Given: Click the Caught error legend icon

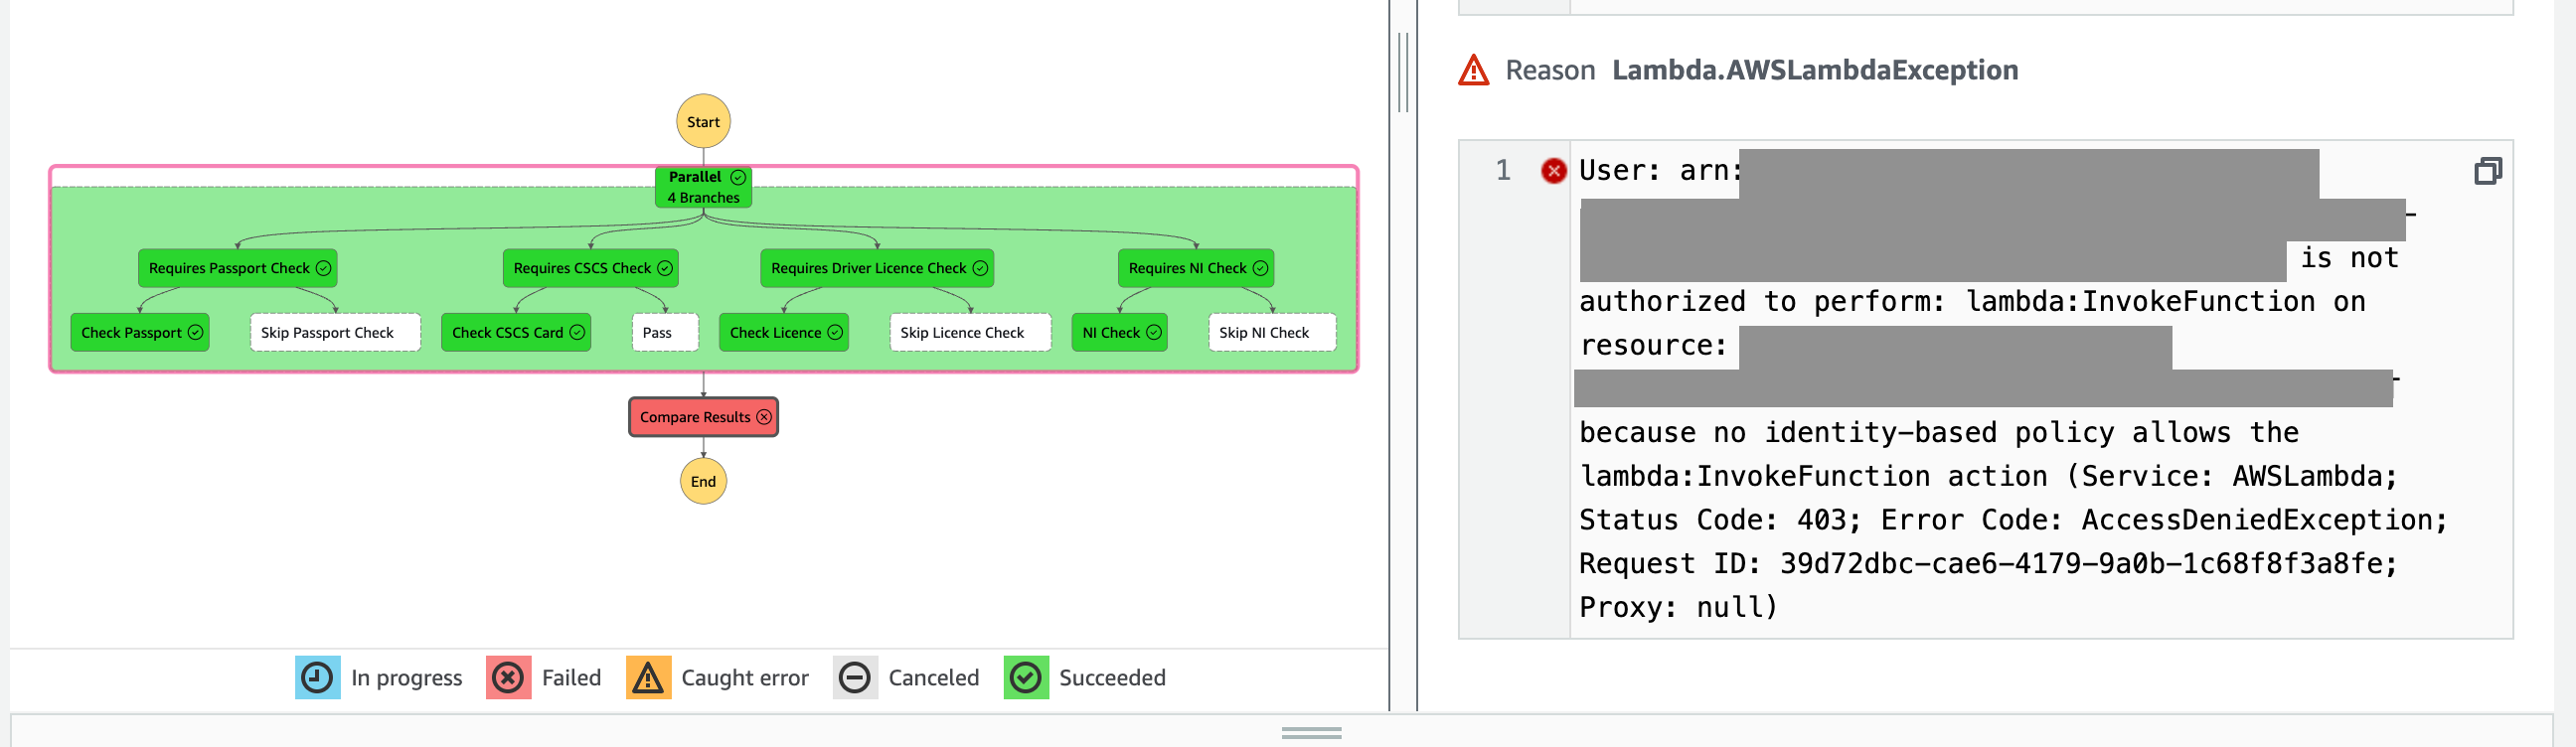Looking at the screenshot, I should 648,677.
